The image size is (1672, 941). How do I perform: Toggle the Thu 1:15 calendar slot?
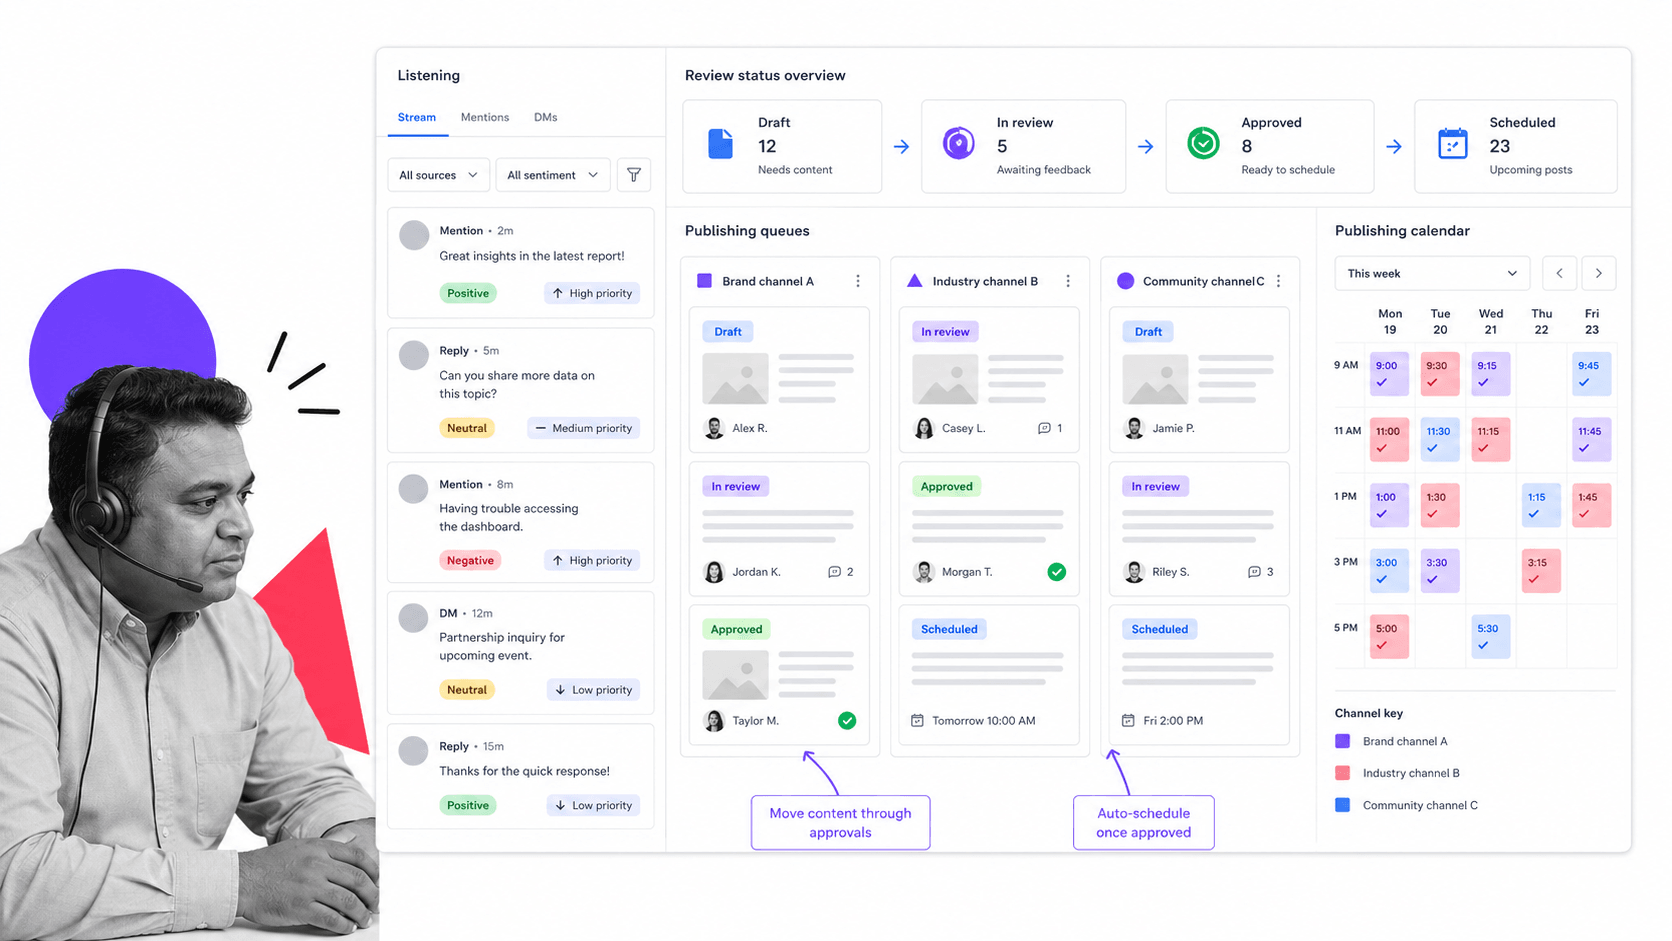[x=1540, y=505]
